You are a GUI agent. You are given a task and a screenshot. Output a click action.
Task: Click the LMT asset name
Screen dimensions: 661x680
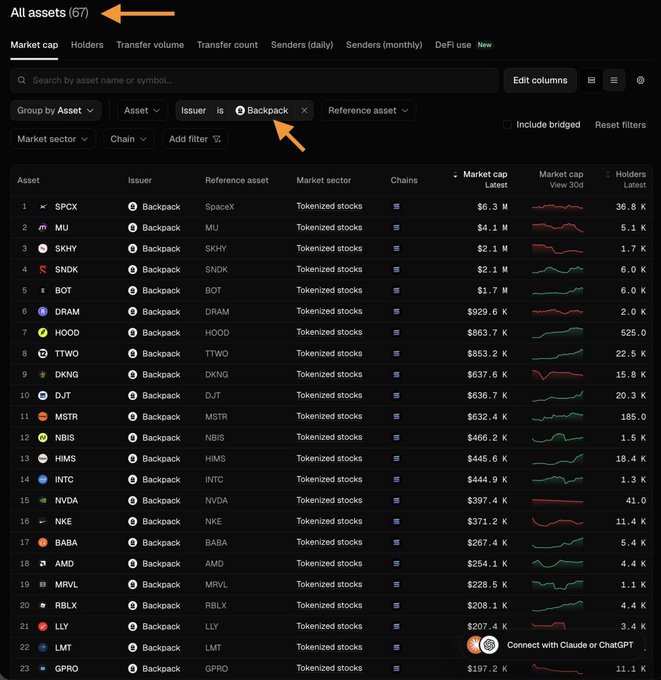[x=63, y=647]
